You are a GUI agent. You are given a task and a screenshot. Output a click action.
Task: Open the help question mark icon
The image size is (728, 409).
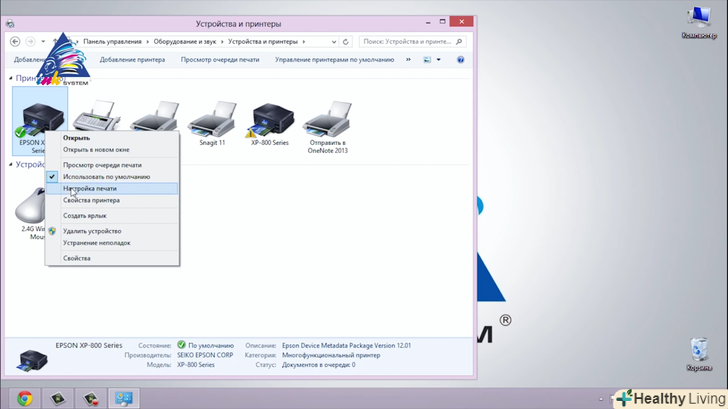(461, 59)
